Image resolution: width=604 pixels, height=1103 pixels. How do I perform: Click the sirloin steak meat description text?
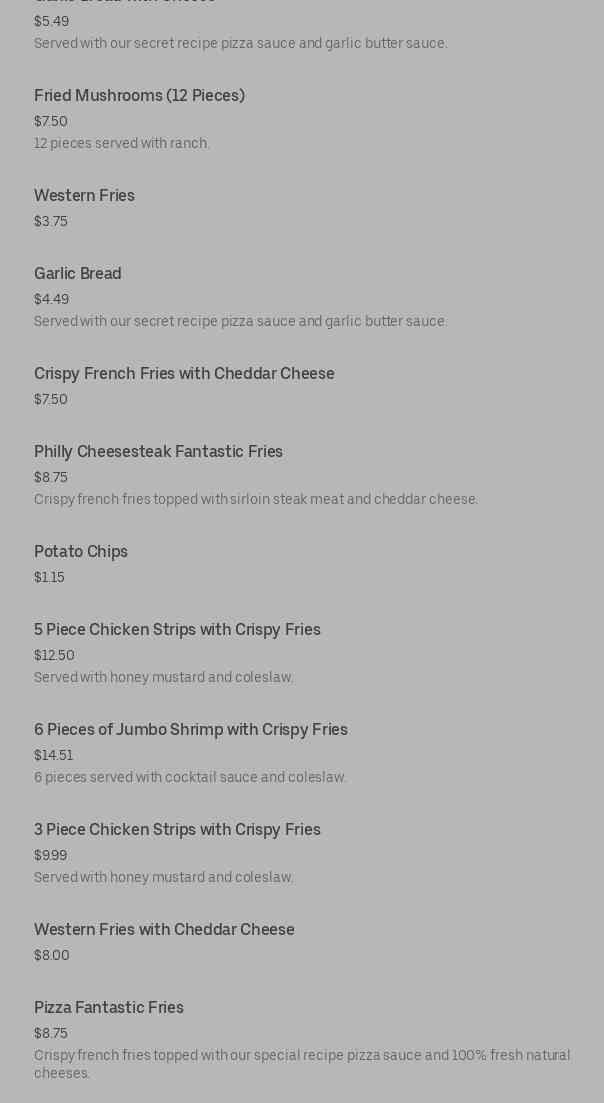[x=256, y=500]
